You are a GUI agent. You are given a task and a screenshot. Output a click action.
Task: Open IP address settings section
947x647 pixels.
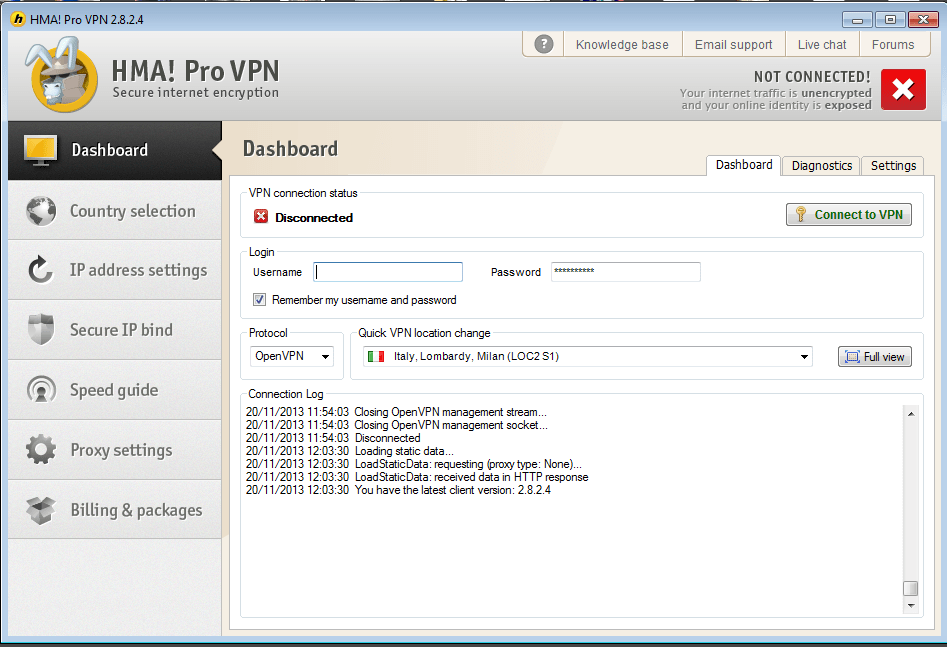(x=115, y=269)
